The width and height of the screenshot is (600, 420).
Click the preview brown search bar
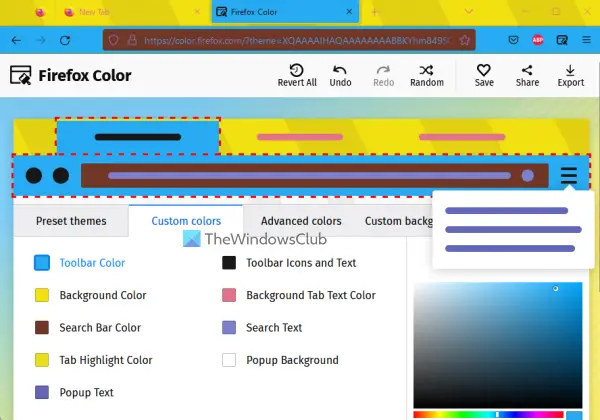click(315, 176)
